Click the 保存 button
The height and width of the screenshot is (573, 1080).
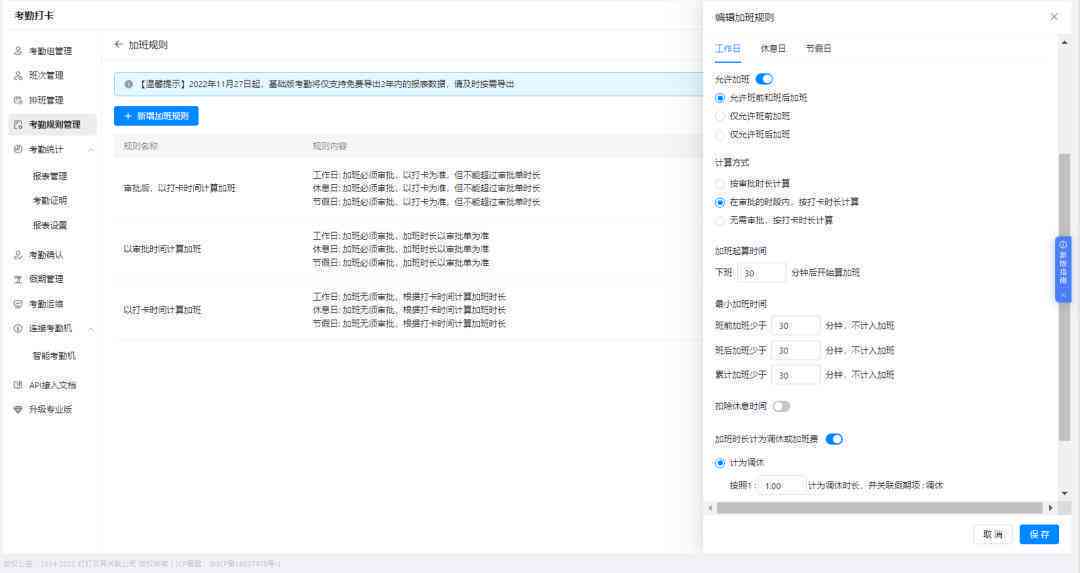tap(1039, 534)
